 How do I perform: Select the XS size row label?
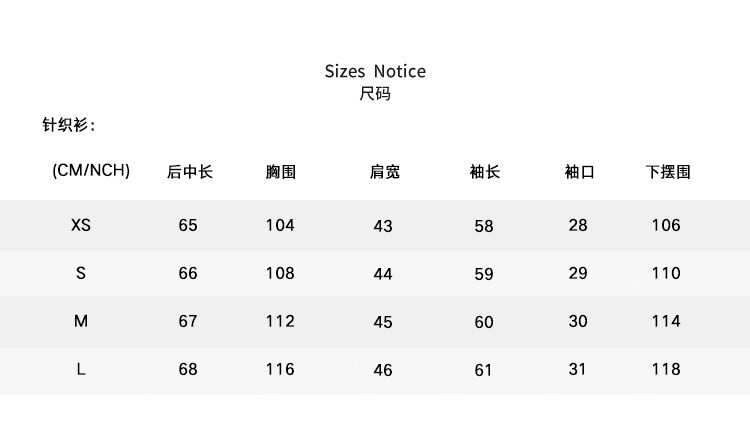click(x=81, y=225)
